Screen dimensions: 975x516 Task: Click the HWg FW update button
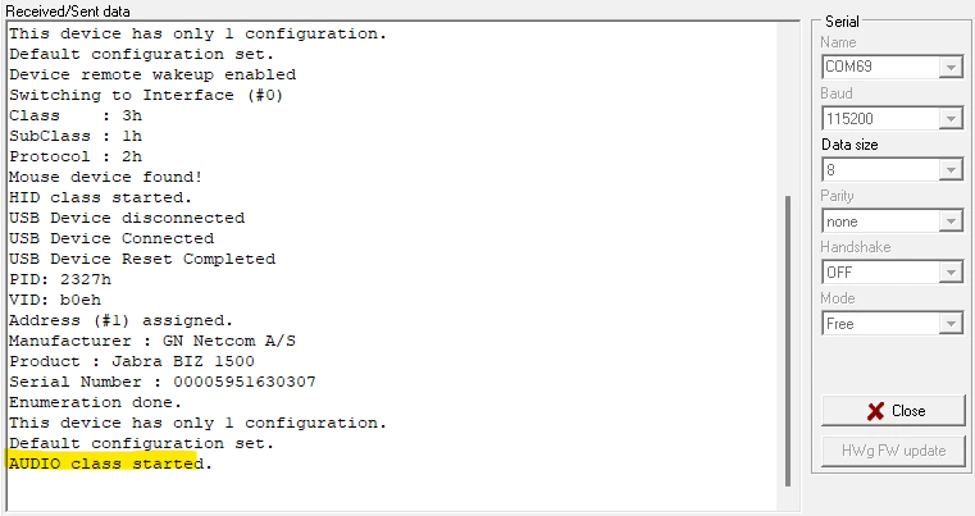(894, 451)
